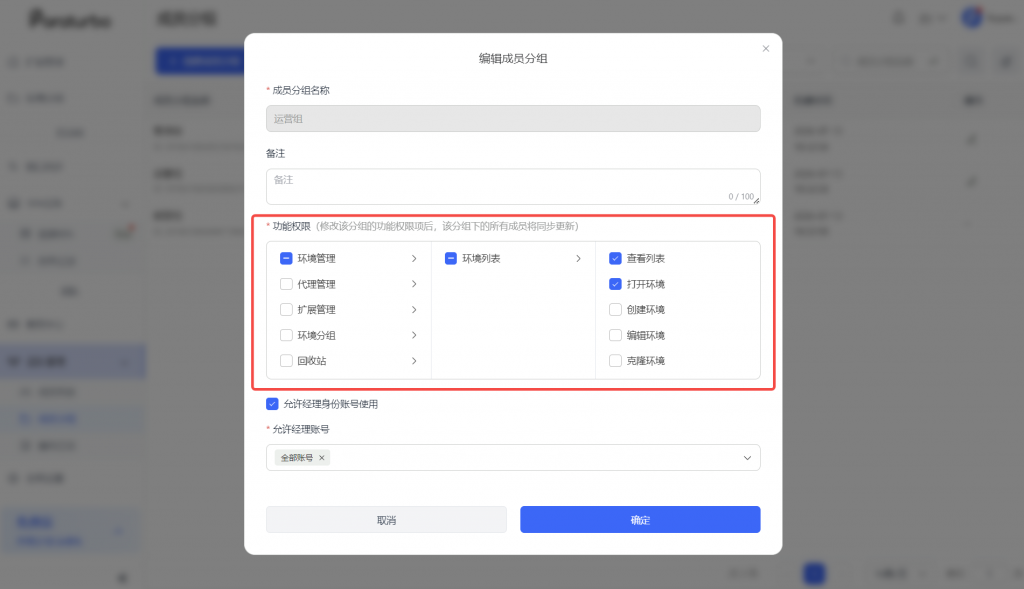Image resolution: width=1024 pixels, height=589 pixels.
Task: Focus the 备注 text area
Action: click(x=513, y=187)
